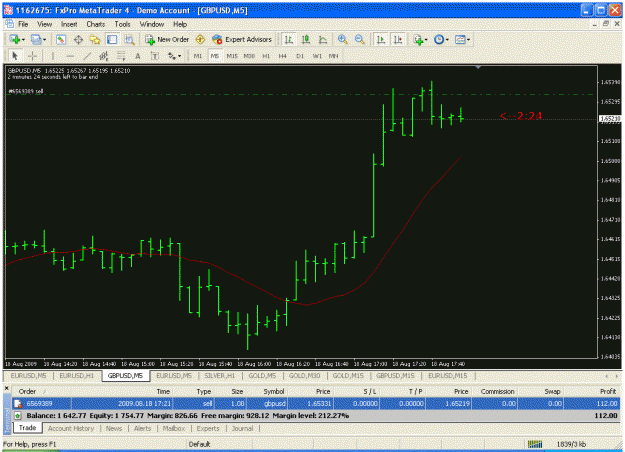
Task: Switch timeframe to M1
Action: 198,56
